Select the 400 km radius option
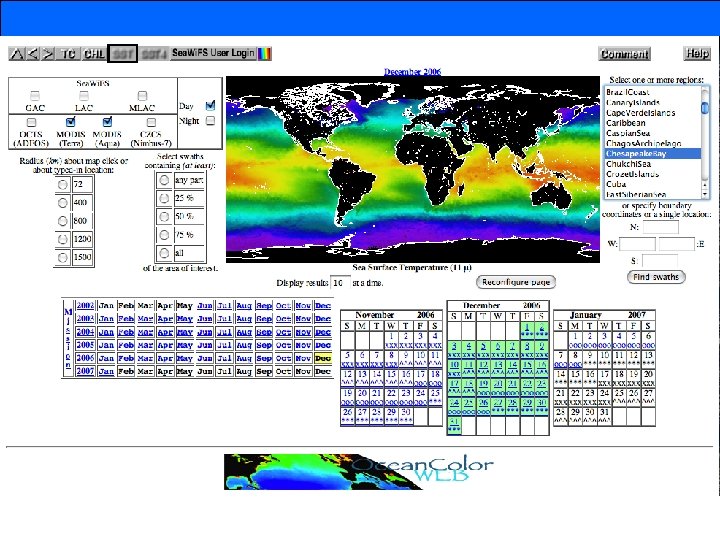The image size is (720, 540). 62,202
